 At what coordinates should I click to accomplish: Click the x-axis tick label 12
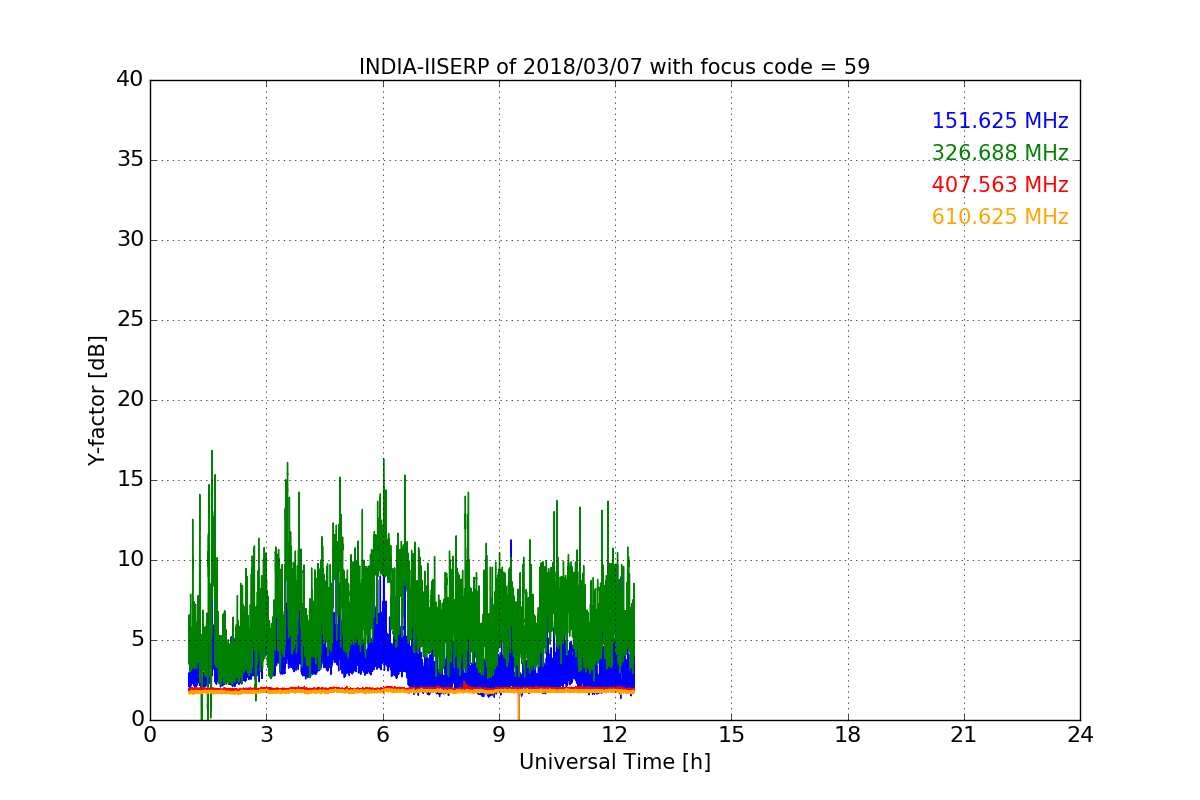(x=615, y=735)
